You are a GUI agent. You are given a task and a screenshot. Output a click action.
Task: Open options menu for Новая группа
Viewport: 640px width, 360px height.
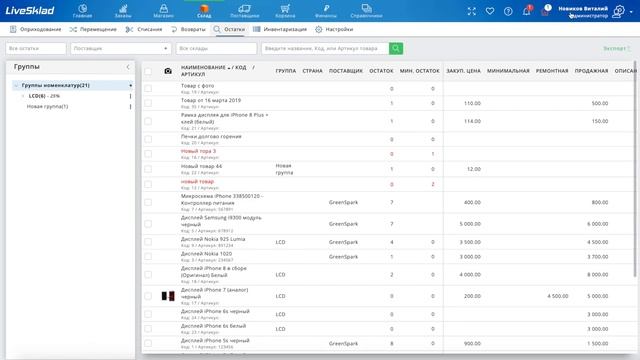click(x=130, y=107)
